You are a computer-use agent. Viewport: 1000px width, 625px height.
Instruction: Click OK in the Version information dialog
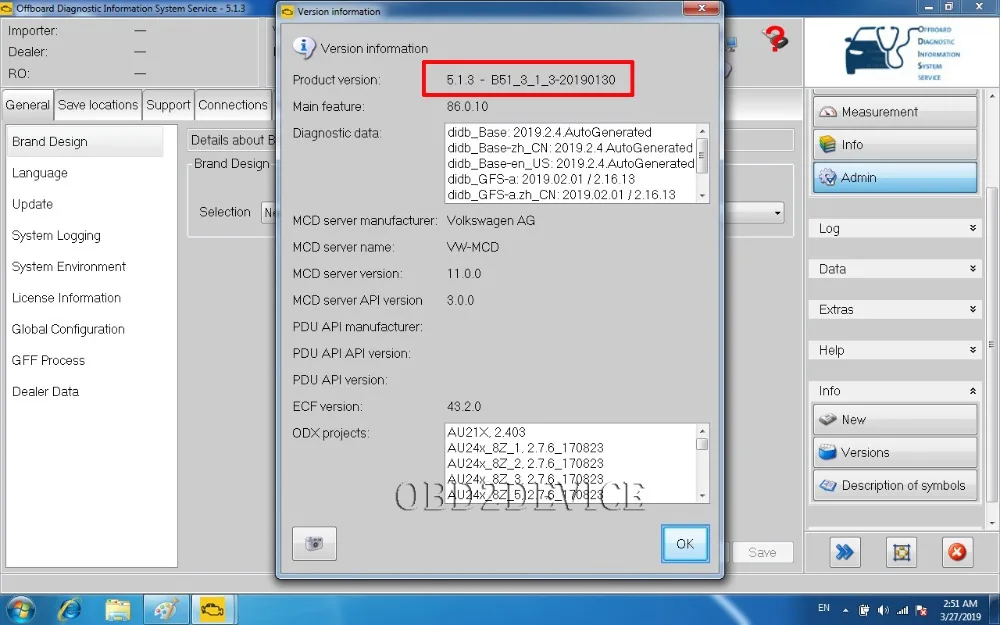tap(685, 543)
